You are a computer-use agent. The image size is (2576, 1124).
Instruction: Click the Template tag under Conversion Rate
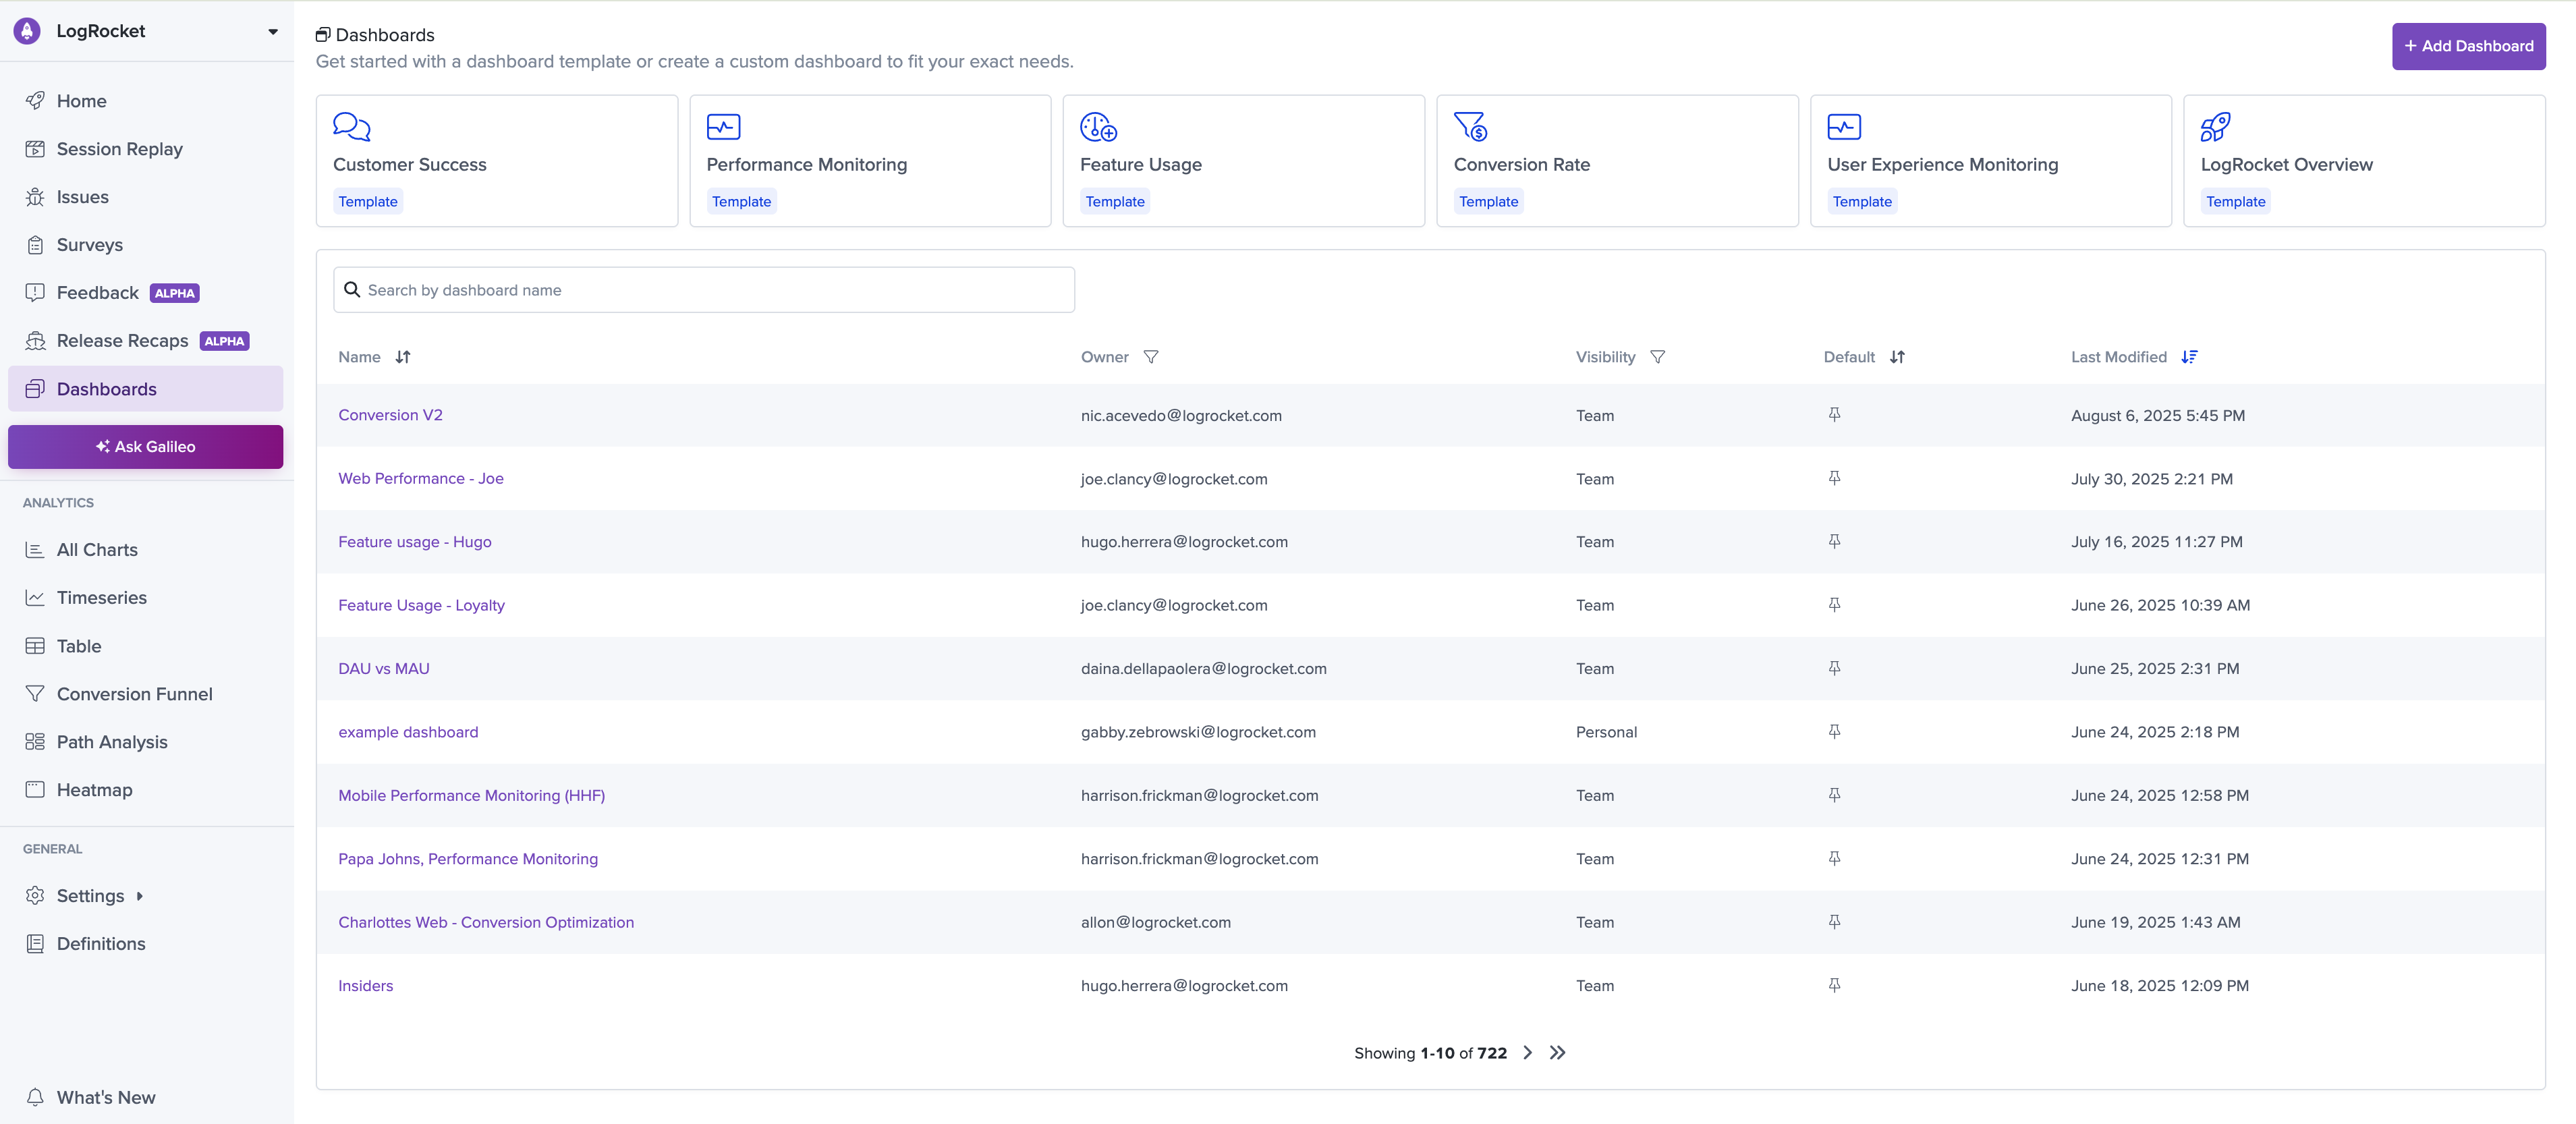(x=1488, y=202)
